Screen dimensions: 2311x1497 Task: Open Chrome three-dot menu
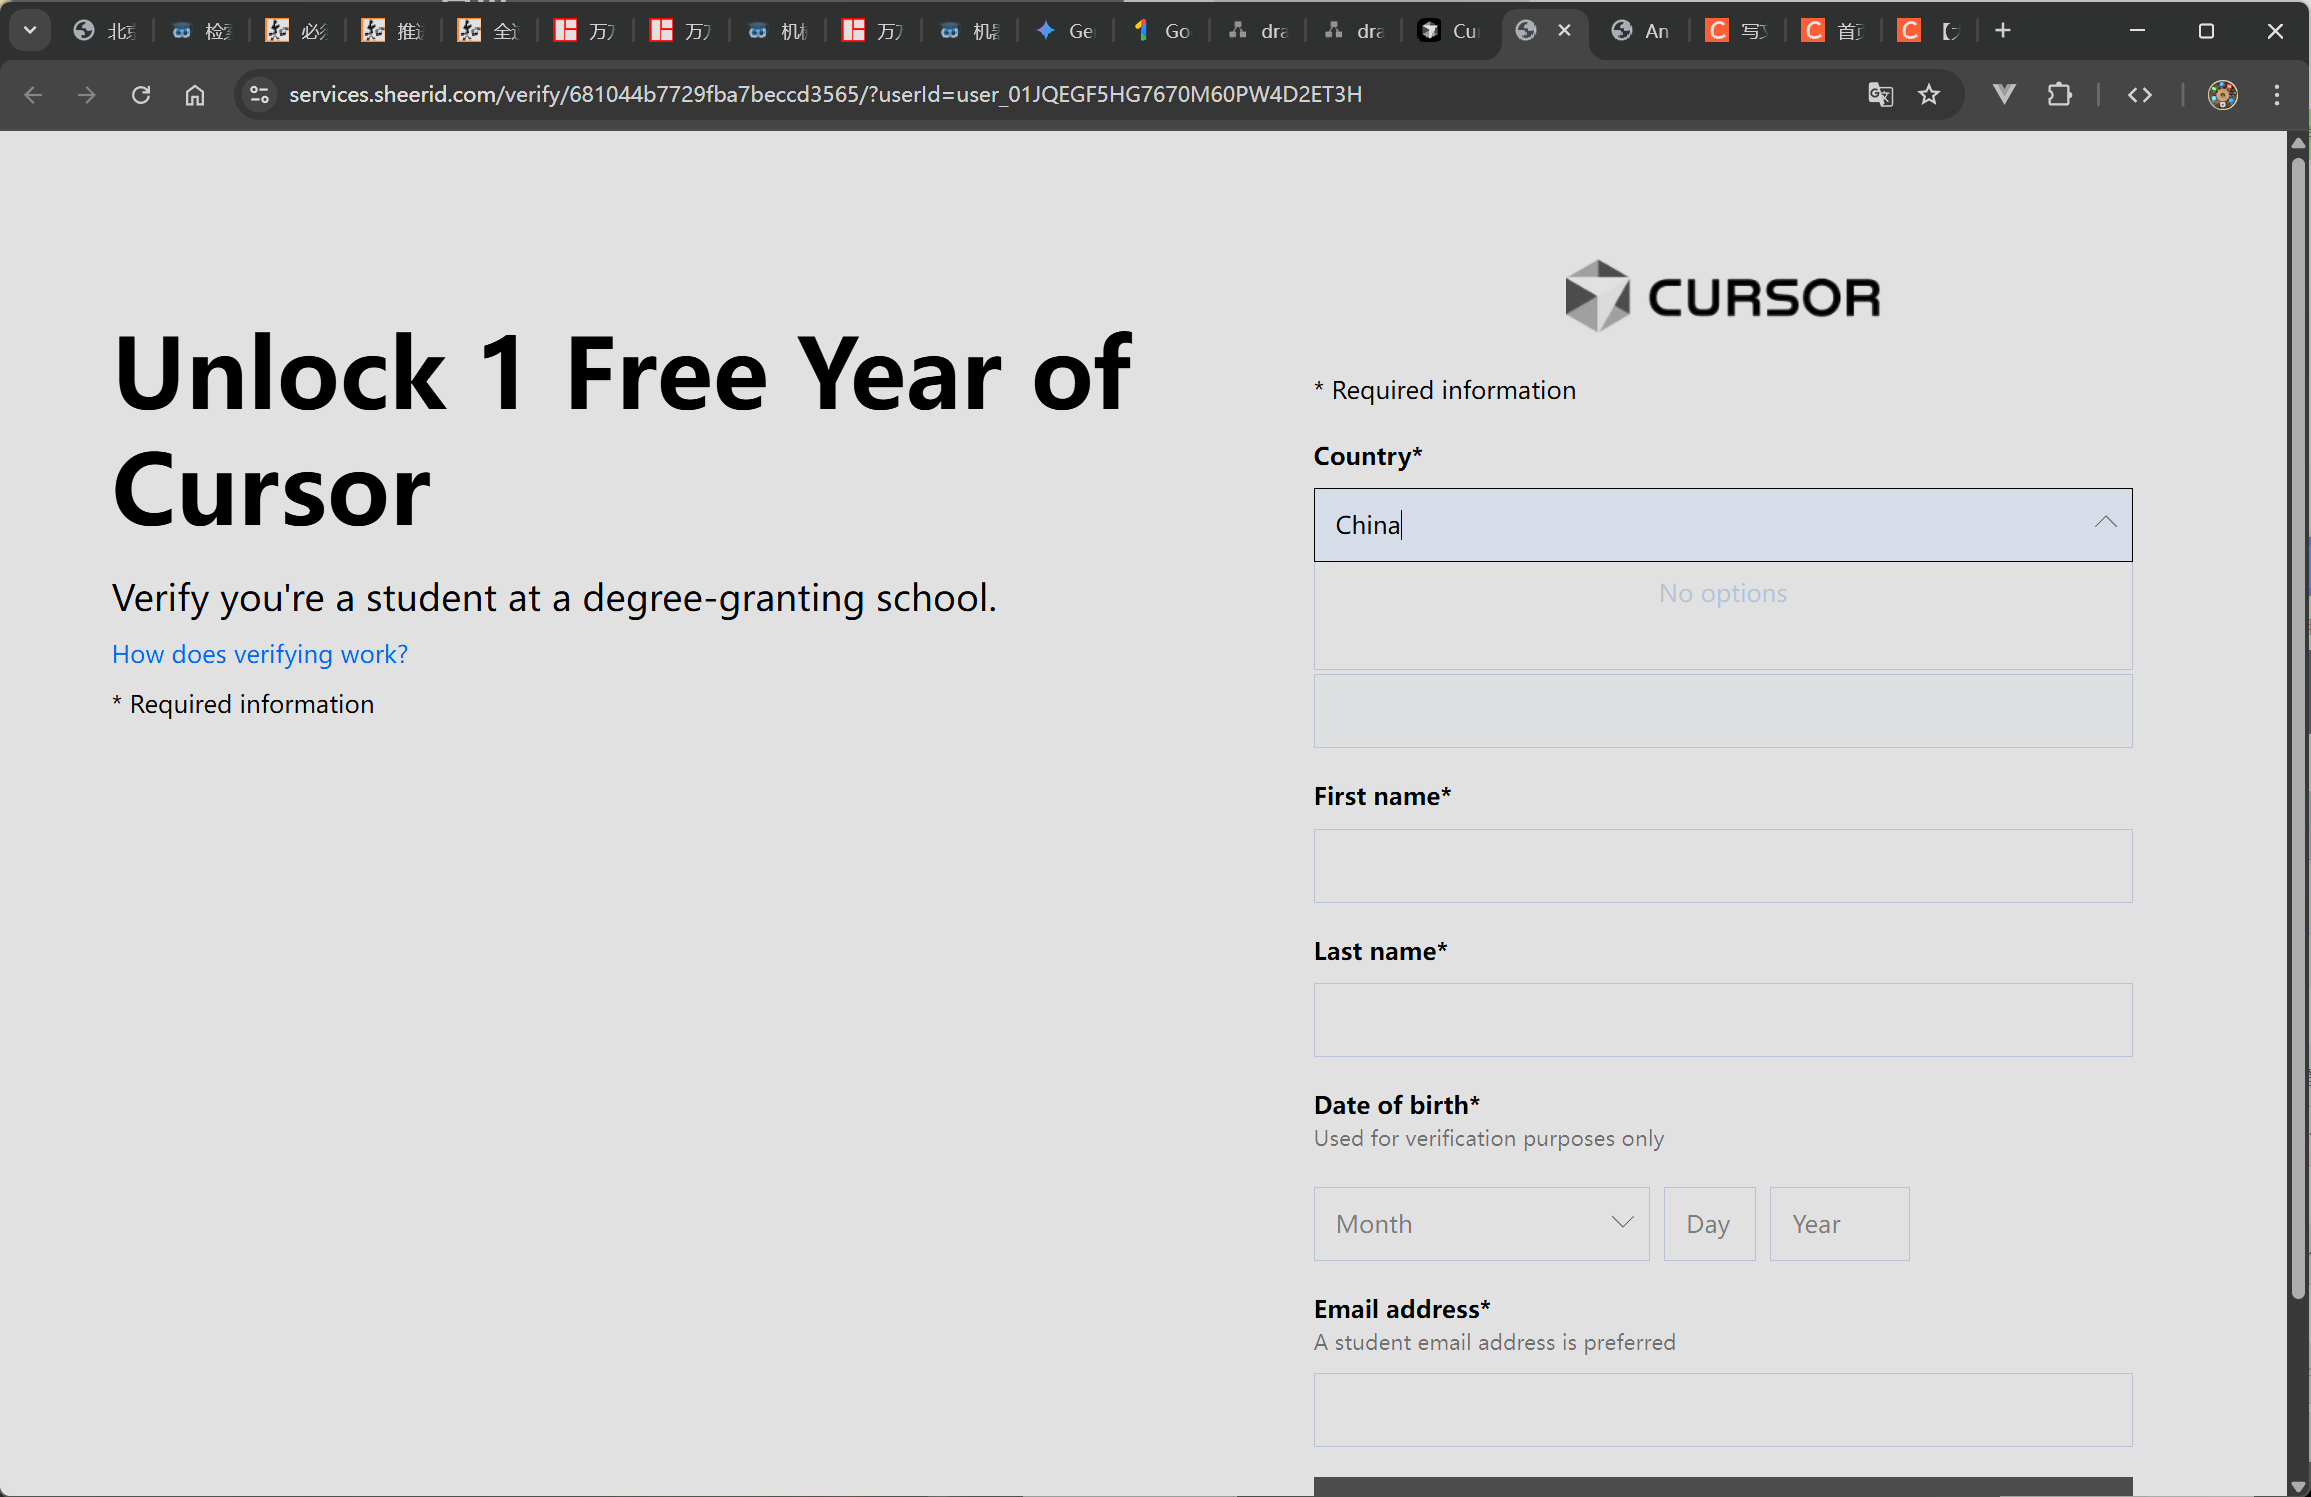(2277, 95)
